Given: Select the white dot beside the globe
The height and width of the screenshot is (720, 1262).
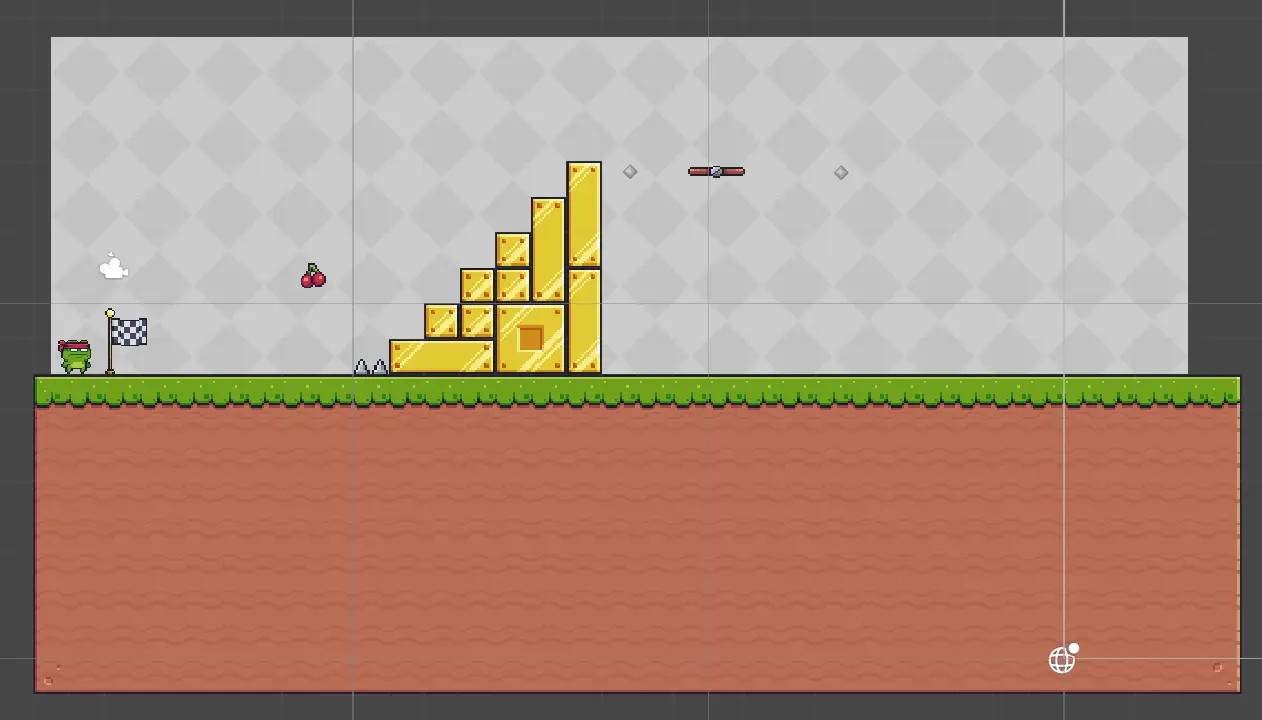Looking at the screenshot, I should point(1074,648).
